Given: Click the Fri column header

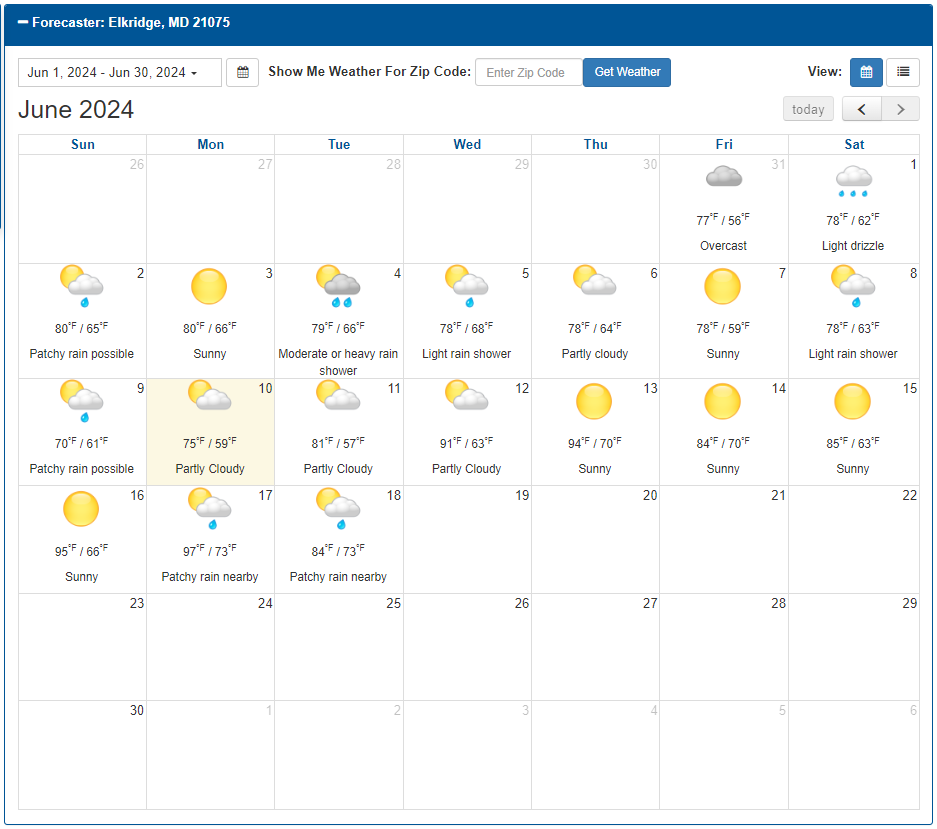Looking at the screenshot, I should pyautogui.click(x=724, y=145).
